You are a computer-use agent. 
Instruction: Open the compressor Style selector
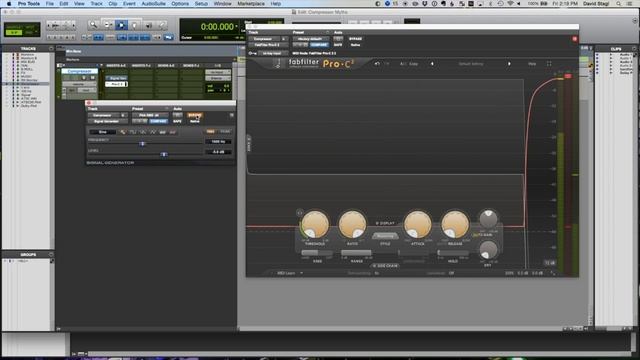(x=385, y=236)
